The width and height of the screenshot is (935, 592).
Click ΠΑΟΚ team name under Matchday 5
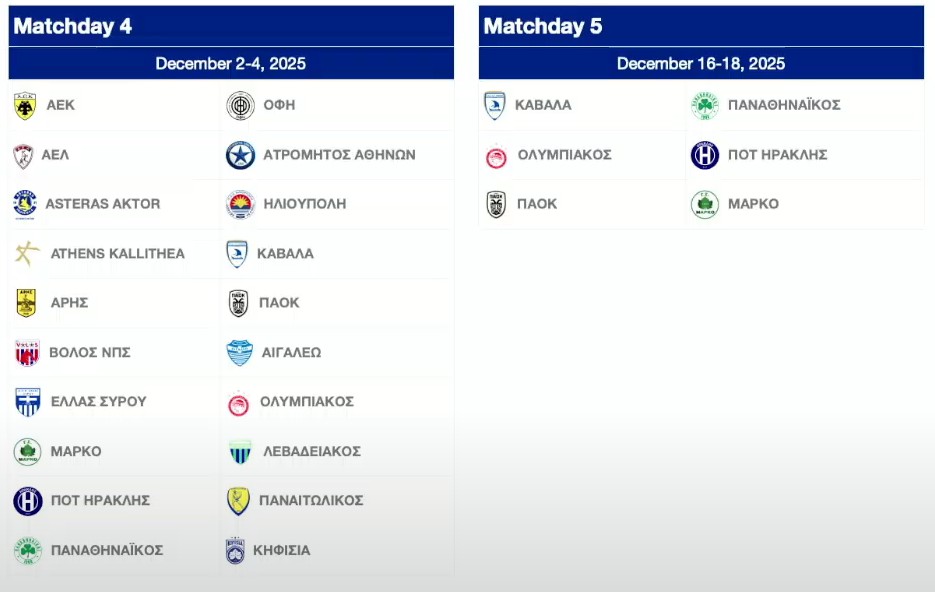click(536, 204)
